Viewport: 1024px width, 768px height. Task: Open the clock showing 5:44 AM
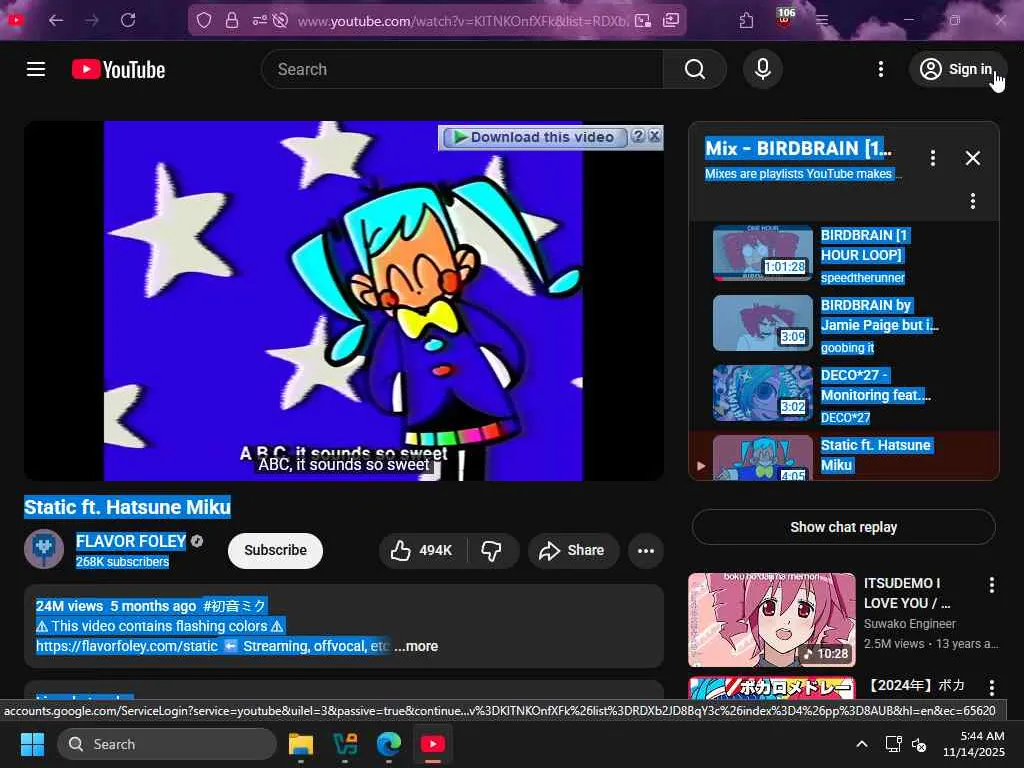click(x=973, y=744)
